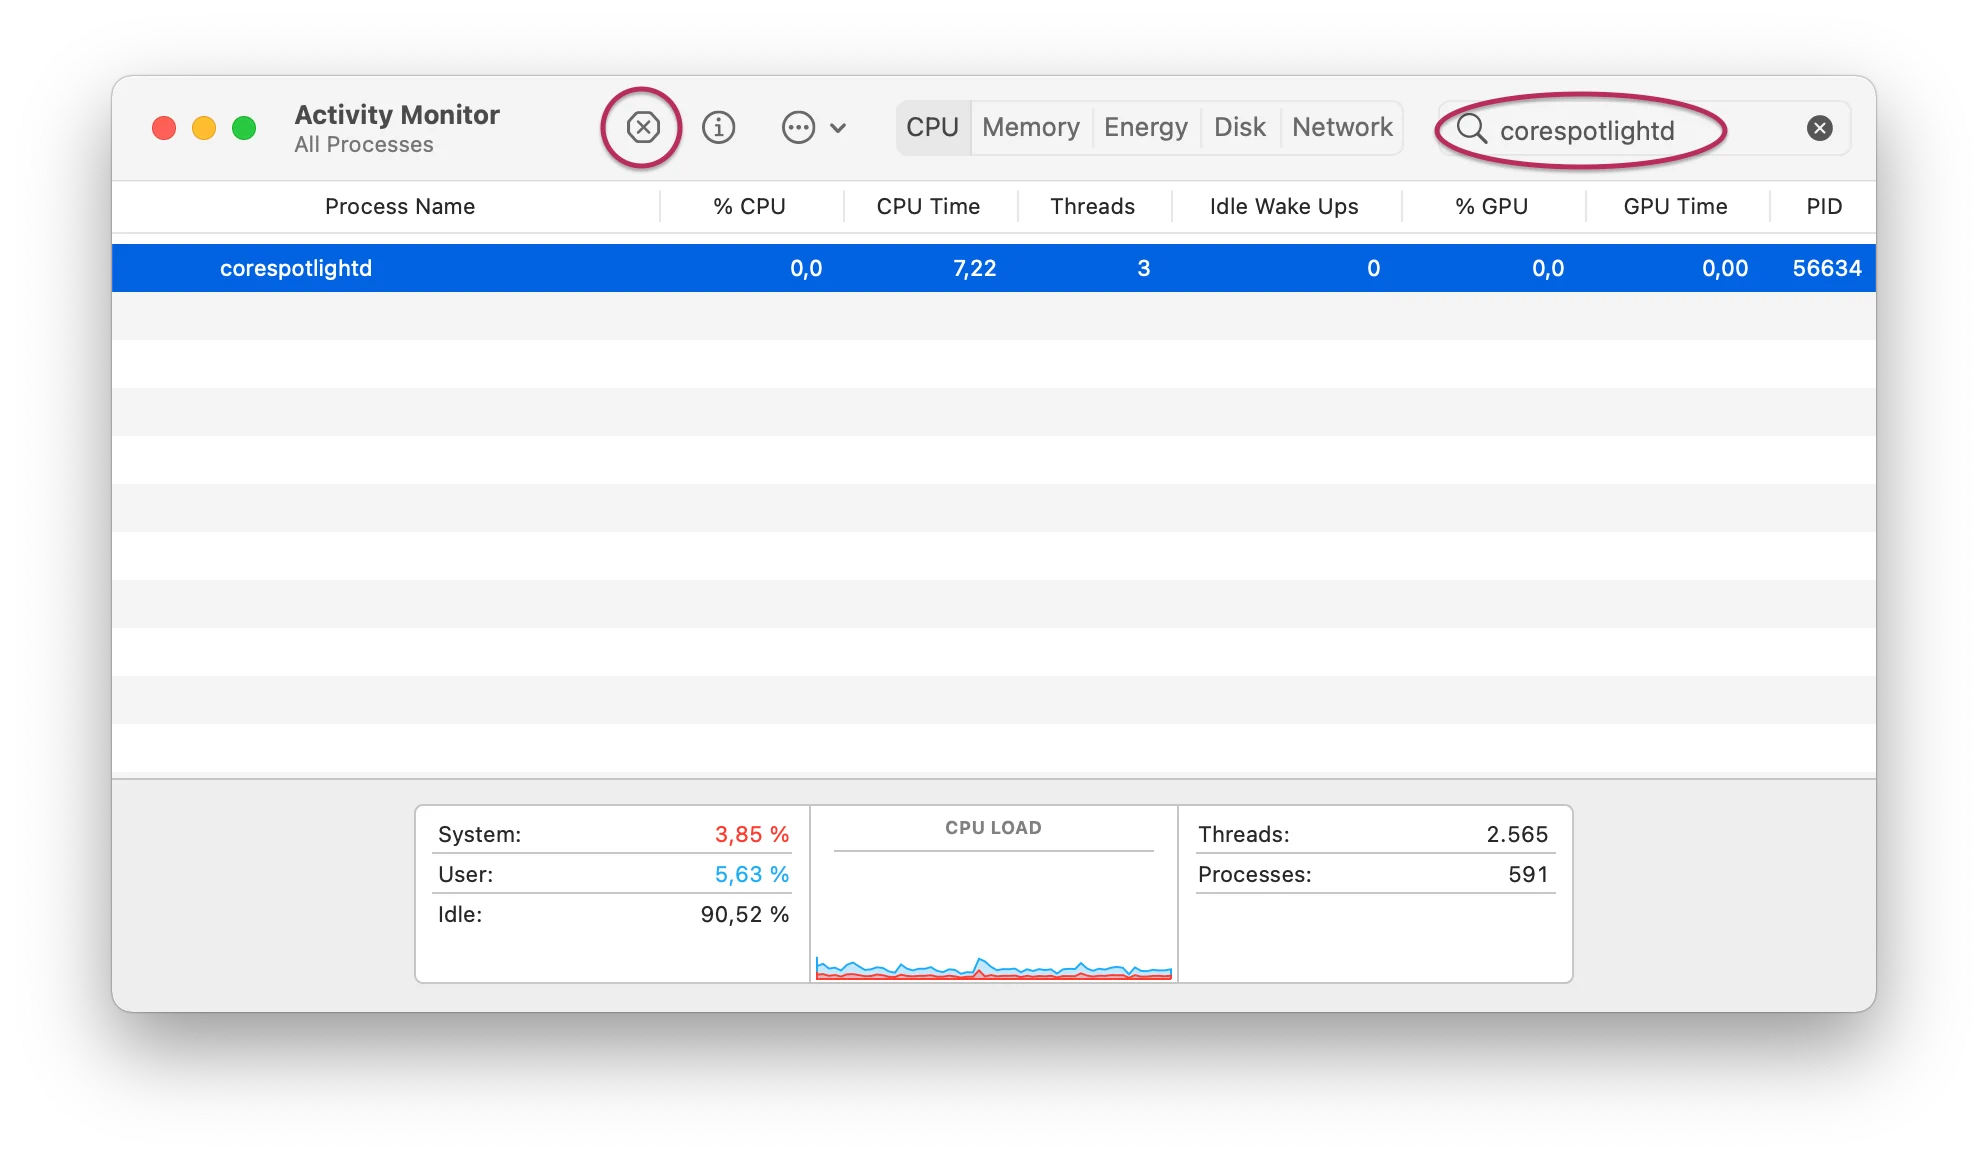Sort by the PID column header
Screen dimensions: 1988x1160
point(1823,206)
